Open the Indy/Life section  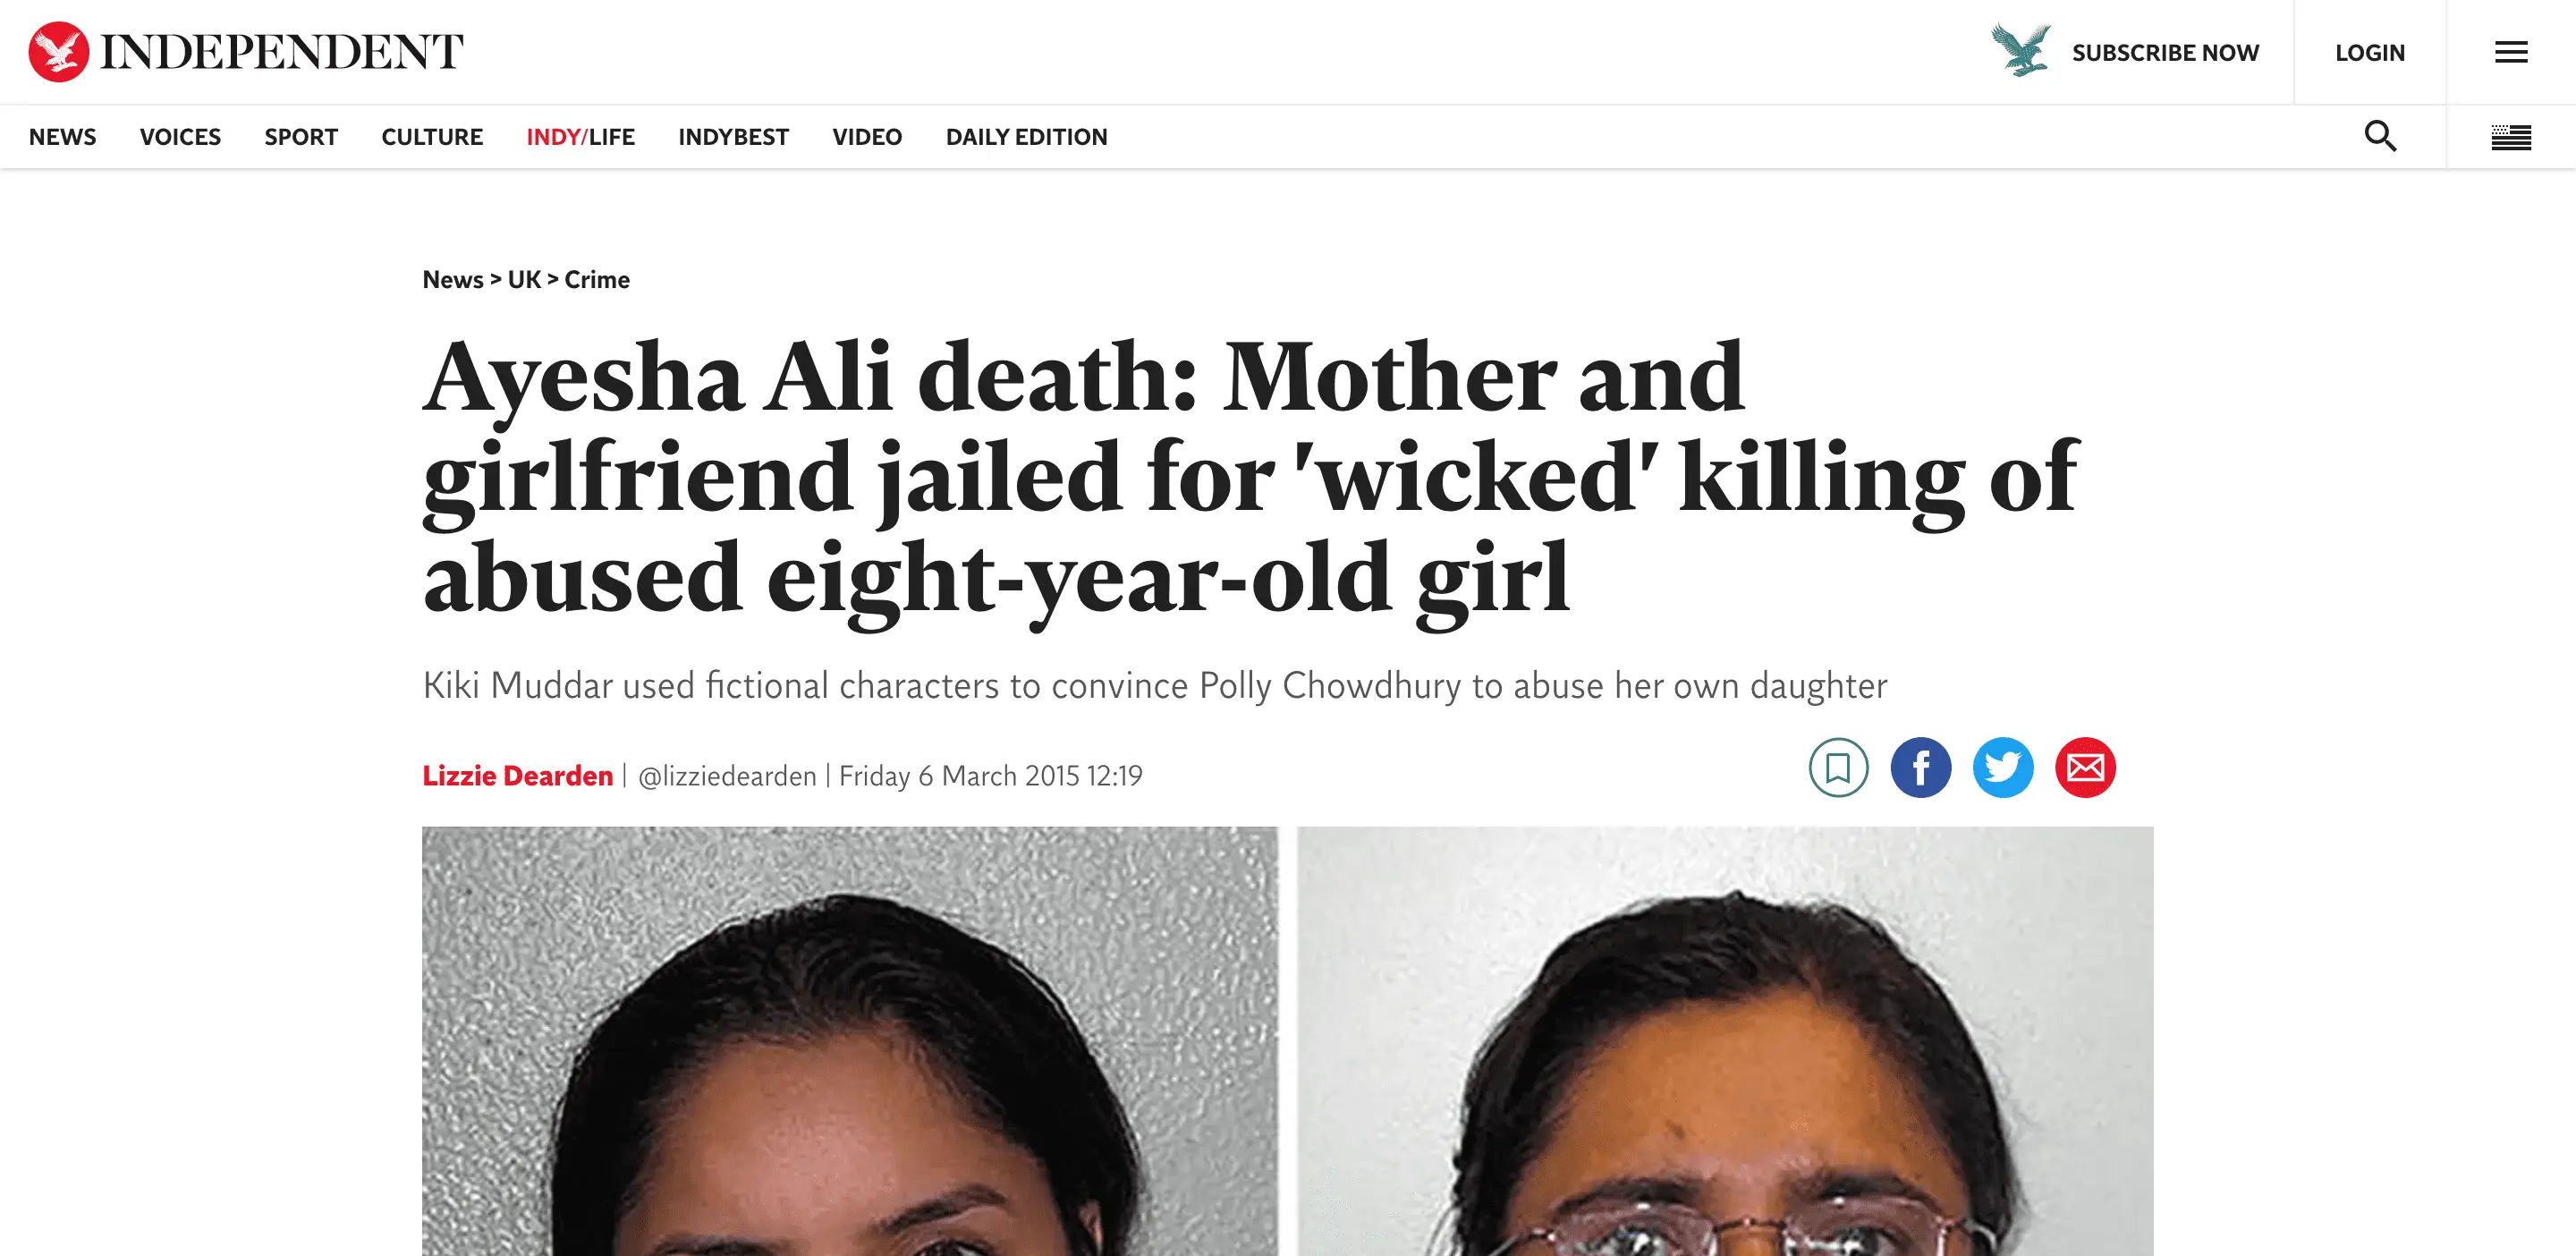tap(580, 137)
